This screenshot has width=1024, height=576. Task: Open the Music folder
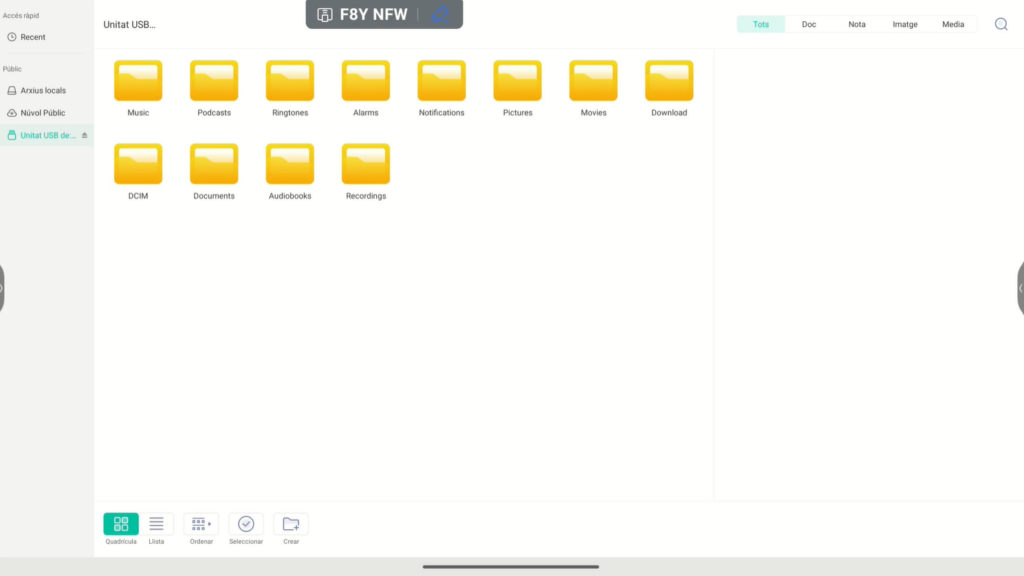point(138,82)
